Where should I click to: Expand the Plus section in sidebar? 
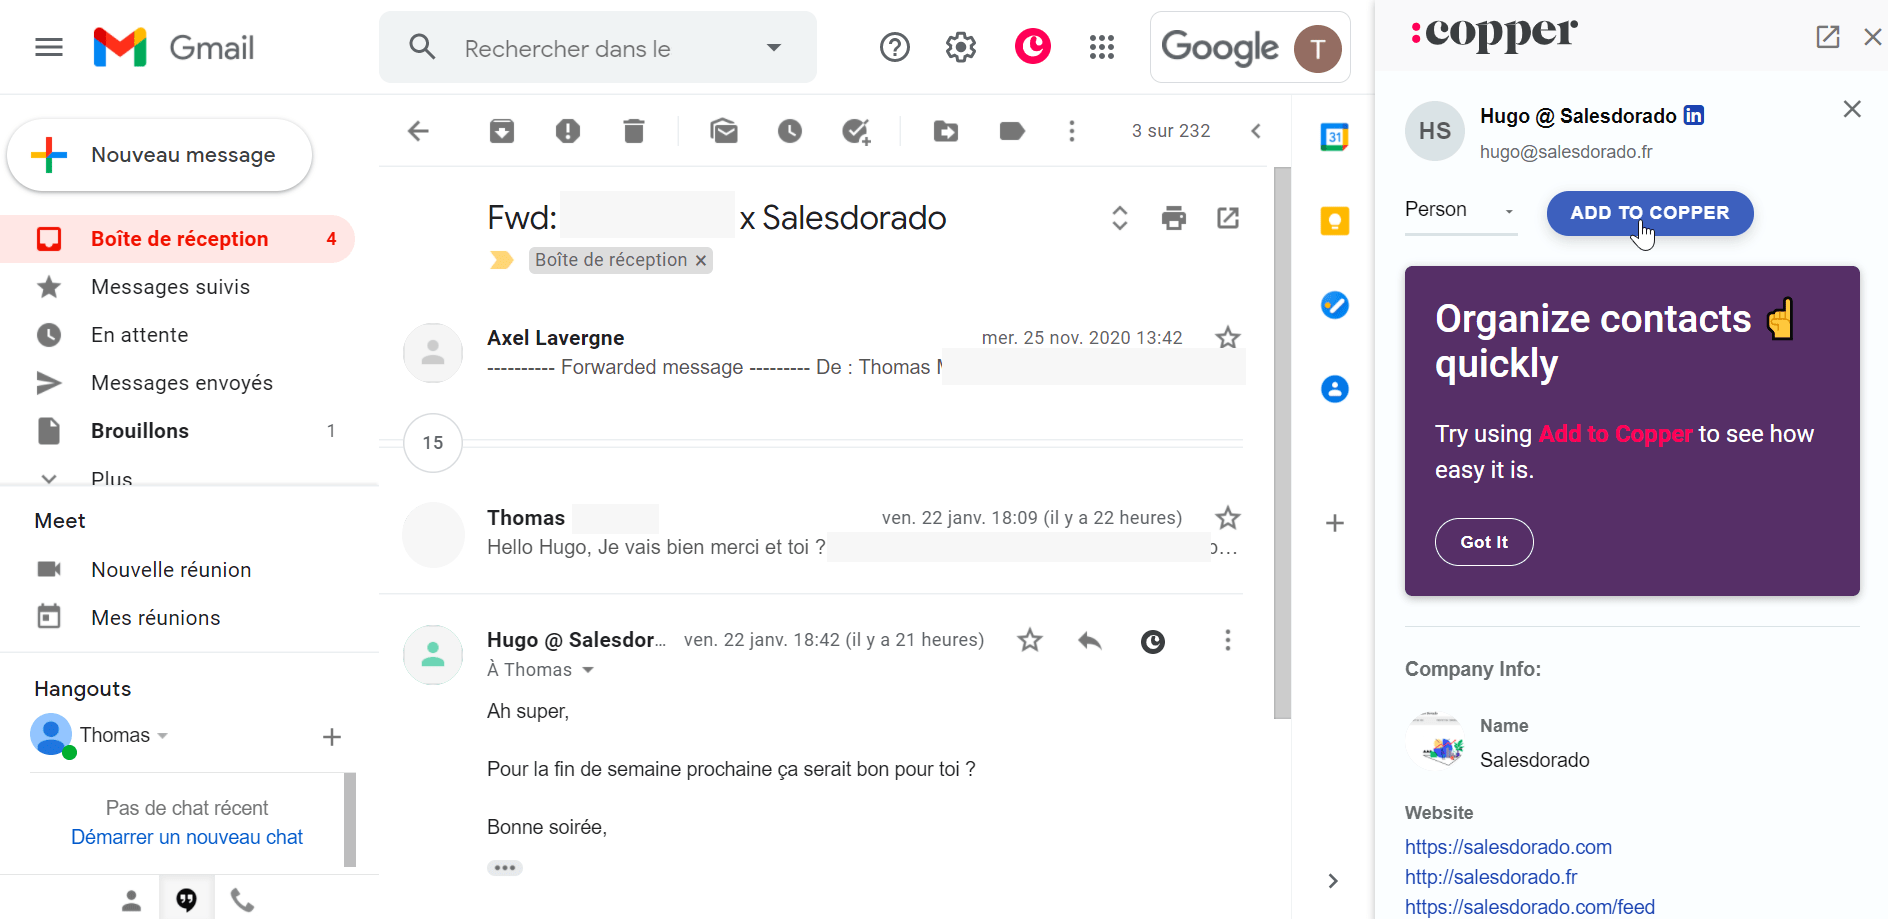point(110,478)
